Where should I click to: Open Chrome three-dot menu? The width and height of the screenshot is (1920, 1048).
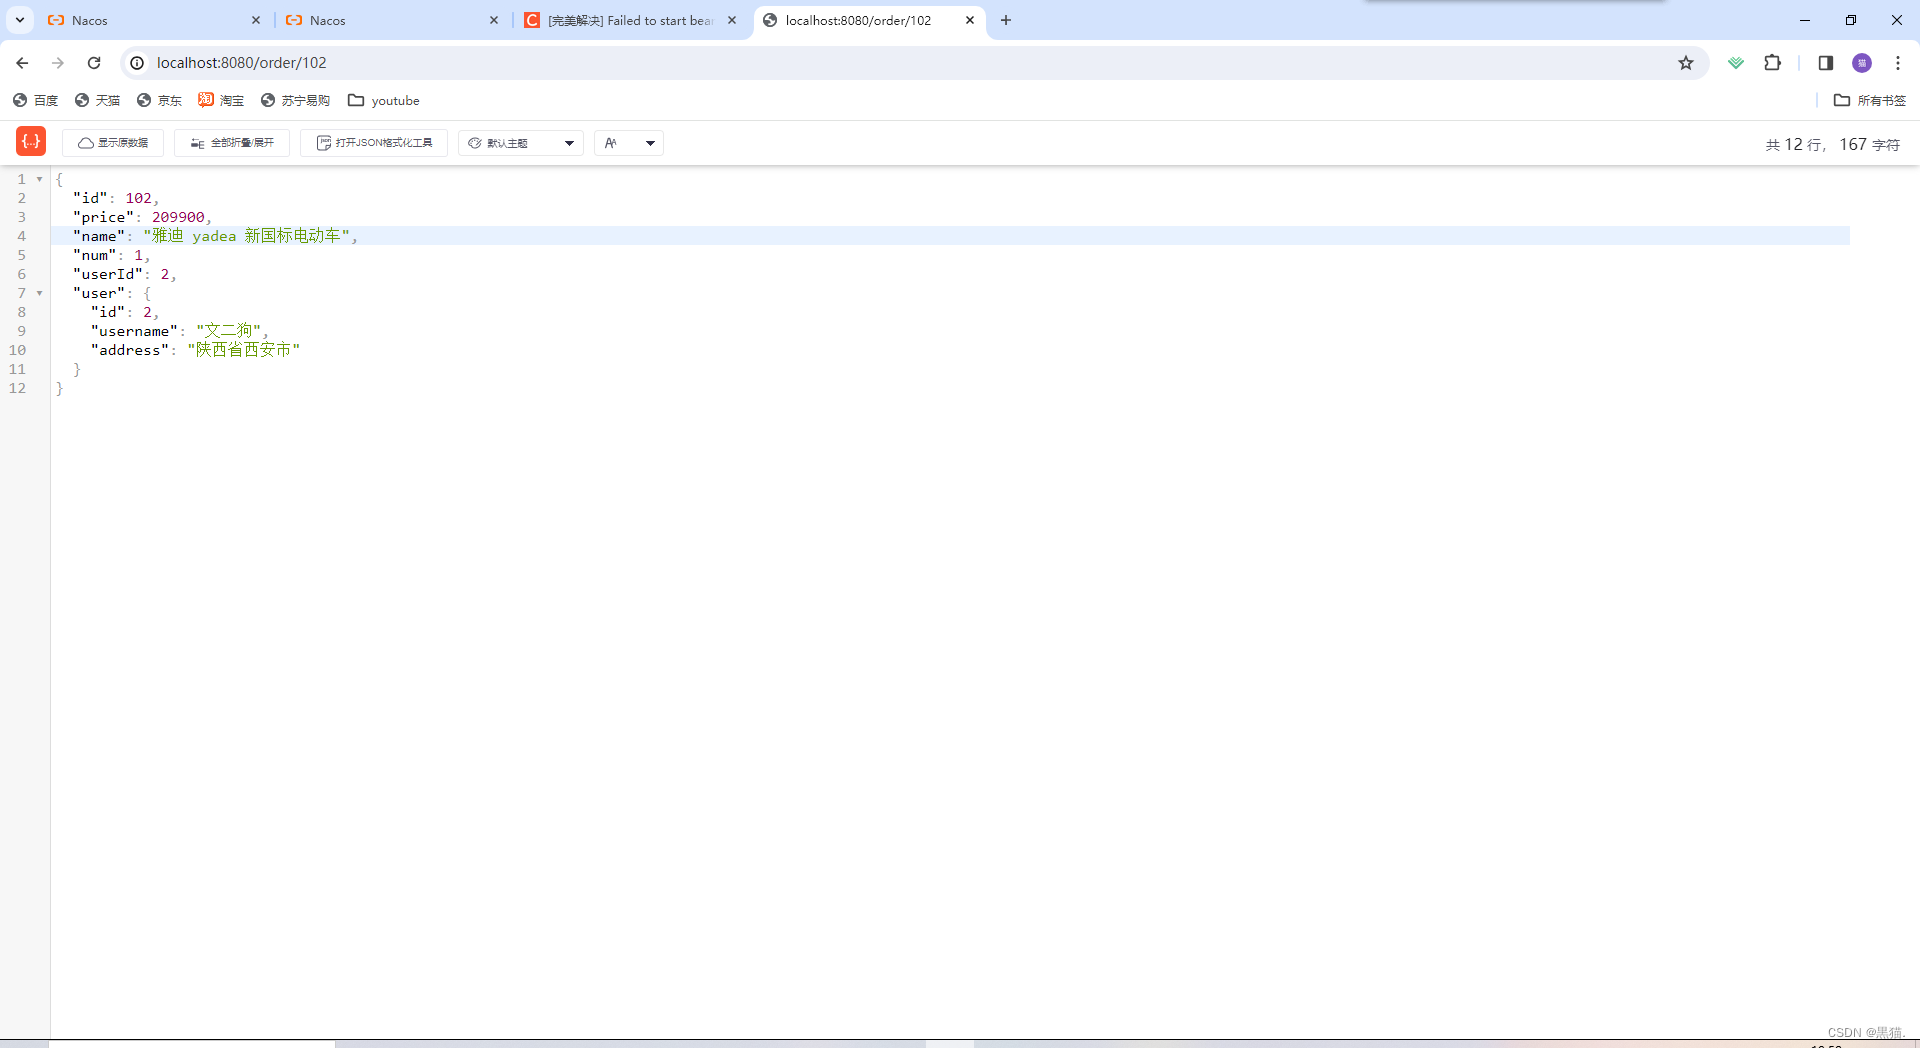click(1898, 63)
